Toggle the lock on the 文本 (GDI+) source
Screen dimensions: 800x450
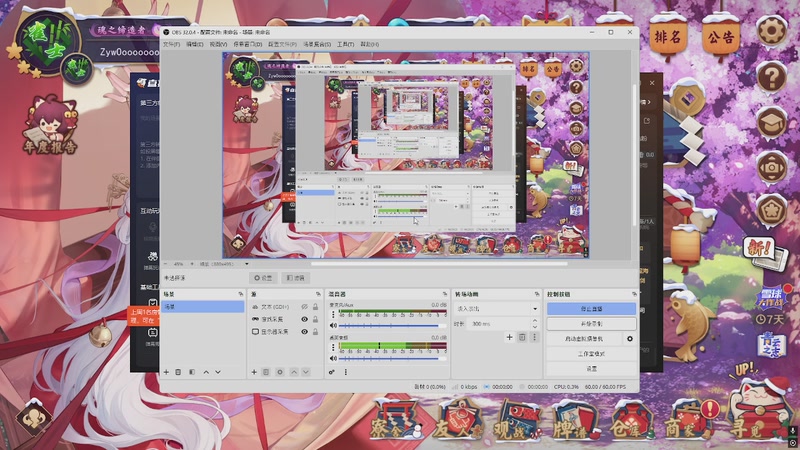coord(315,307)
